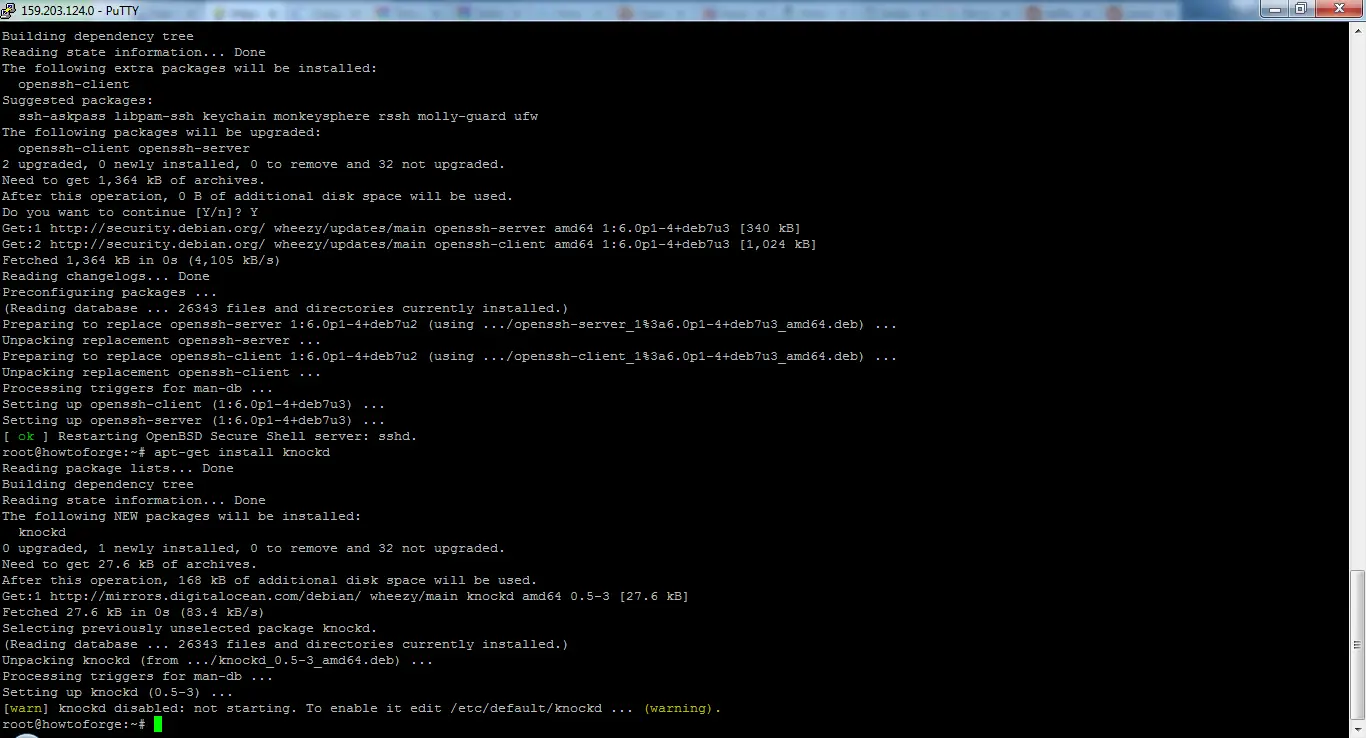Click 'Need to get 1,364 kB of archives' line
The image size is (1366, 738).
pos(134,180)
